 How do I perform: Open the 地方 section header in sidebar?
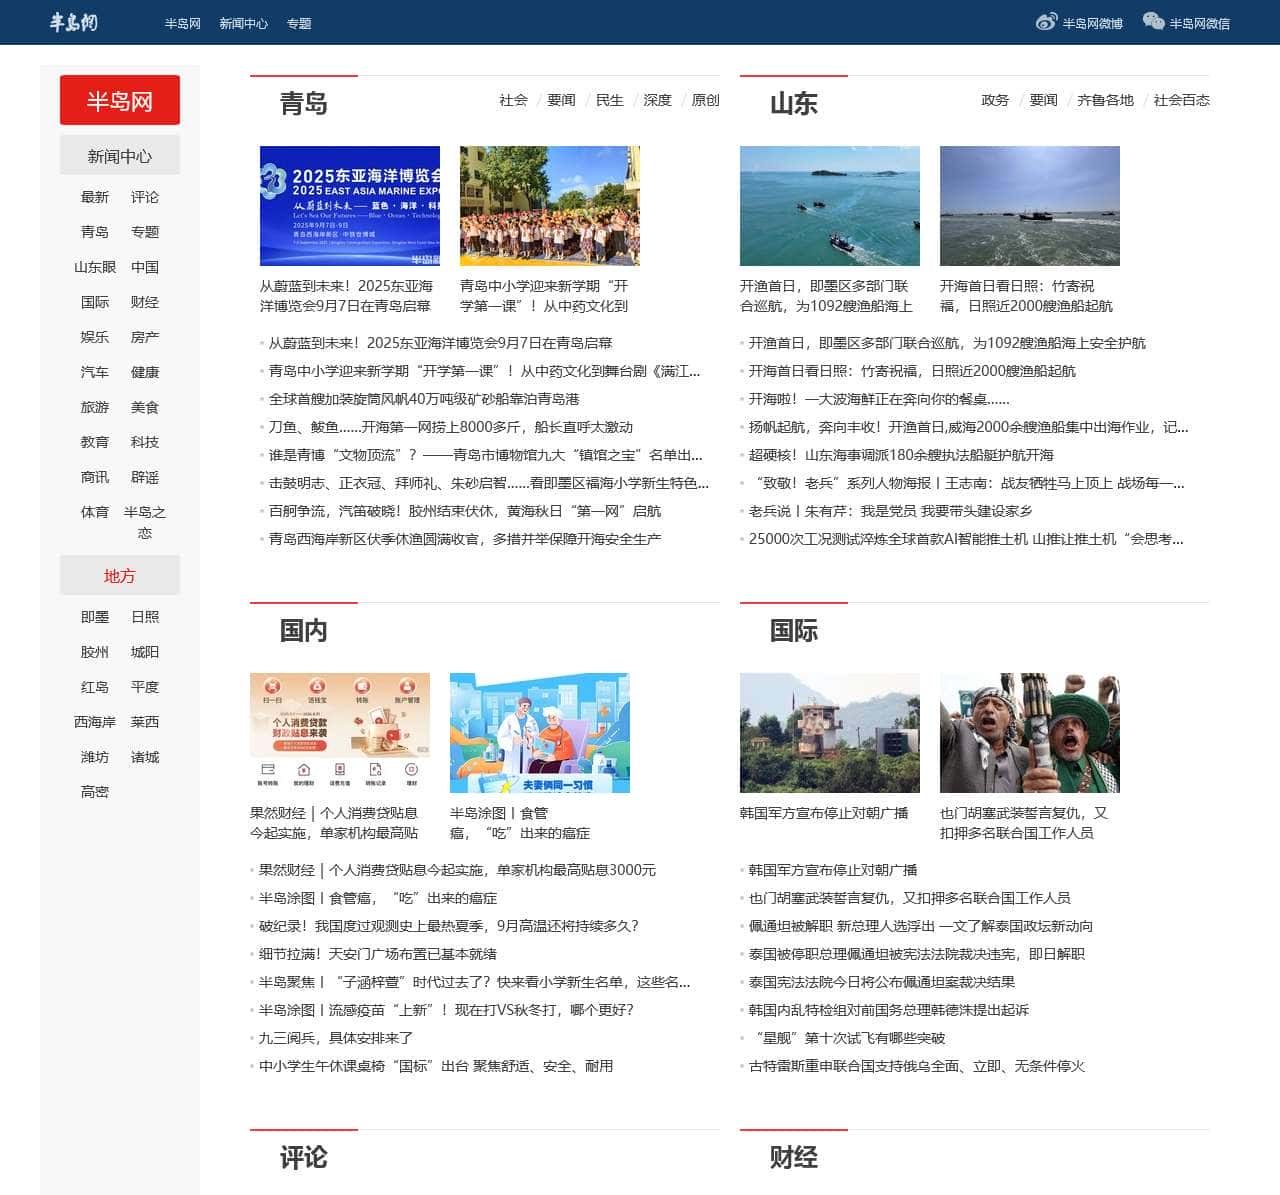pos(120,576)
